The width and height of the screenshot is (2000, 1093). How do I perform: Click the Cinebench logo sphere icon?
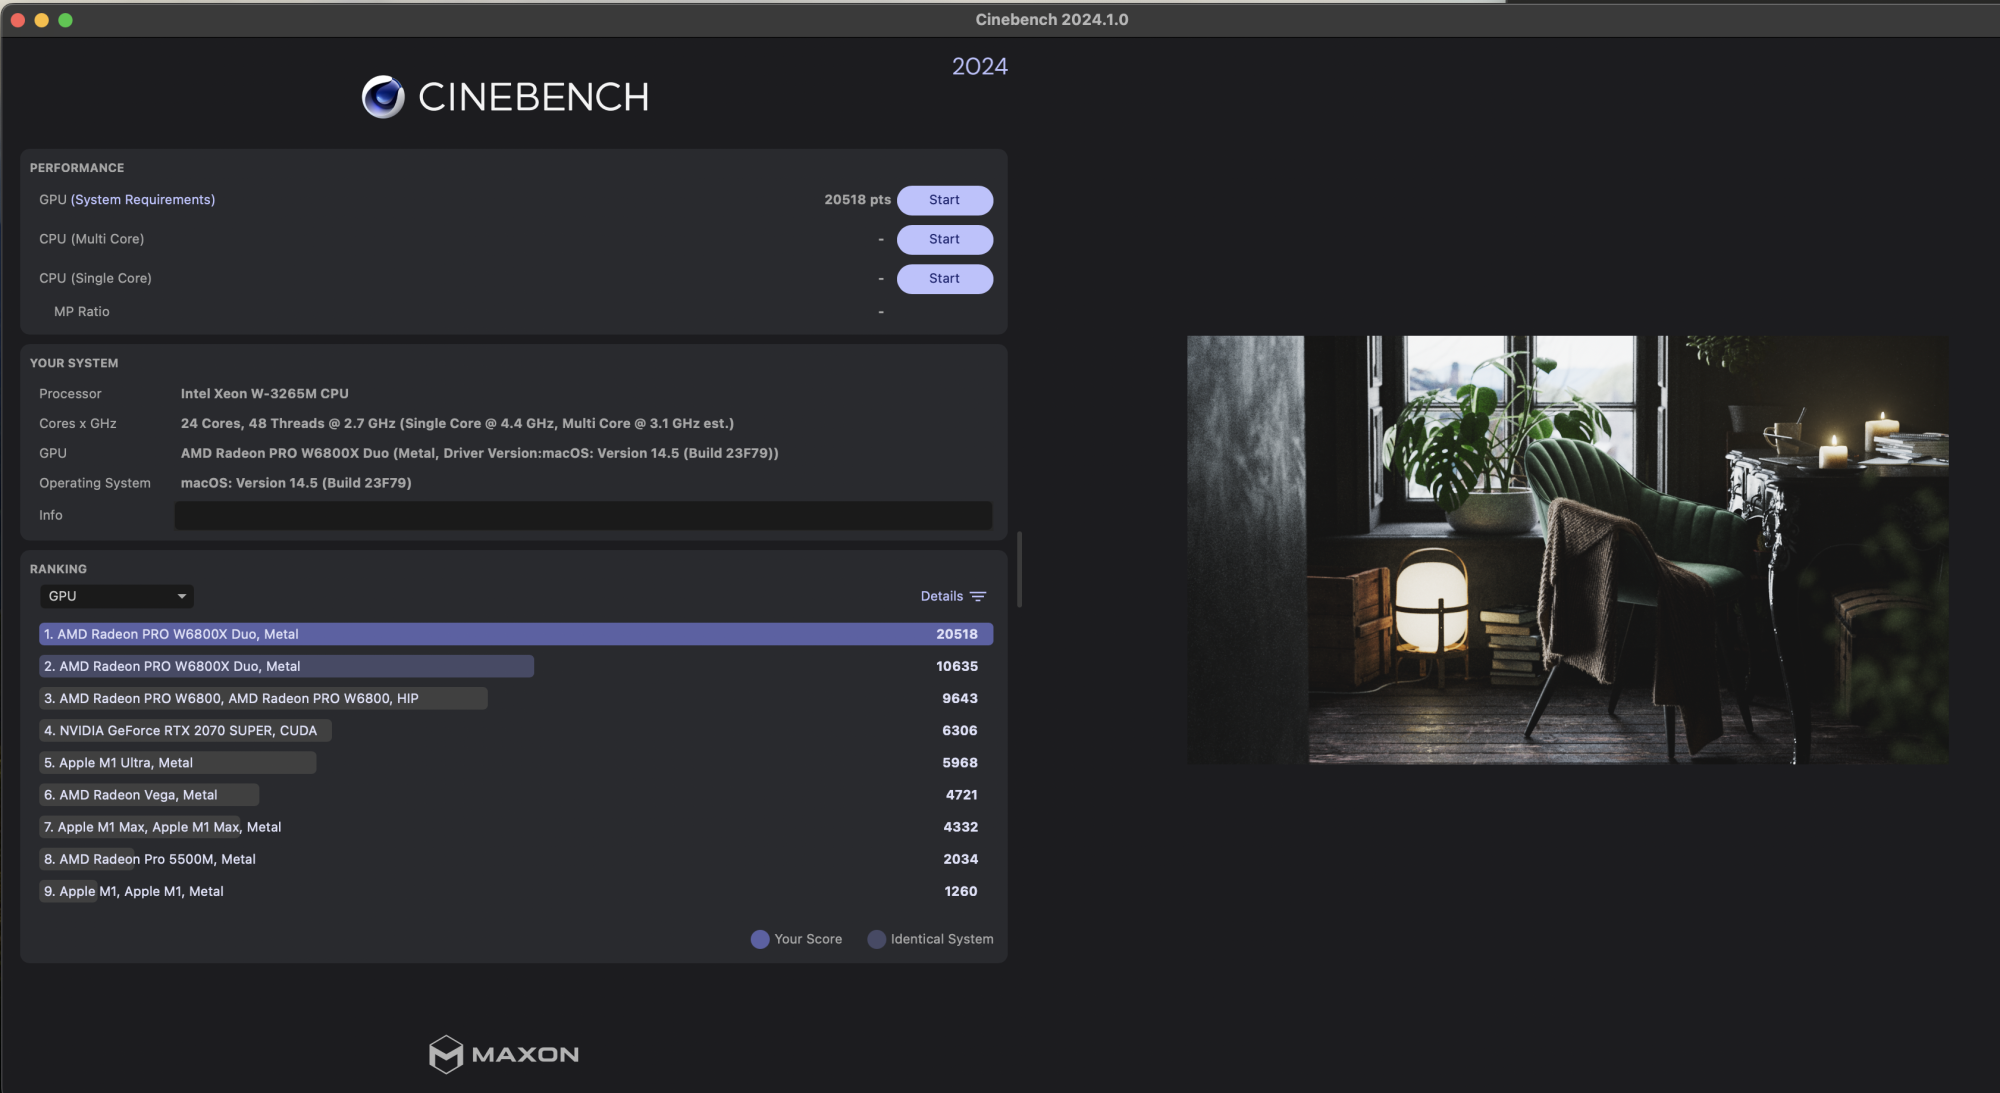coord(383,97)
